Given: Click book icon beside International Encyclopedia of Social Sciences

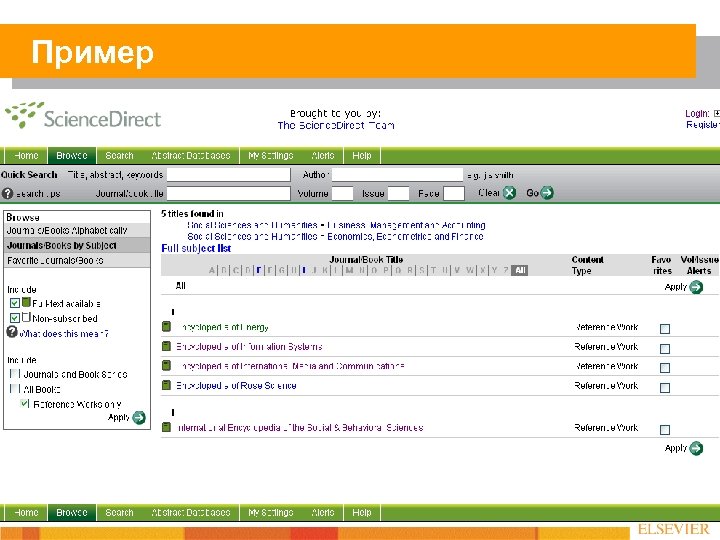Looking at the screenshot, I should point(166,427).
